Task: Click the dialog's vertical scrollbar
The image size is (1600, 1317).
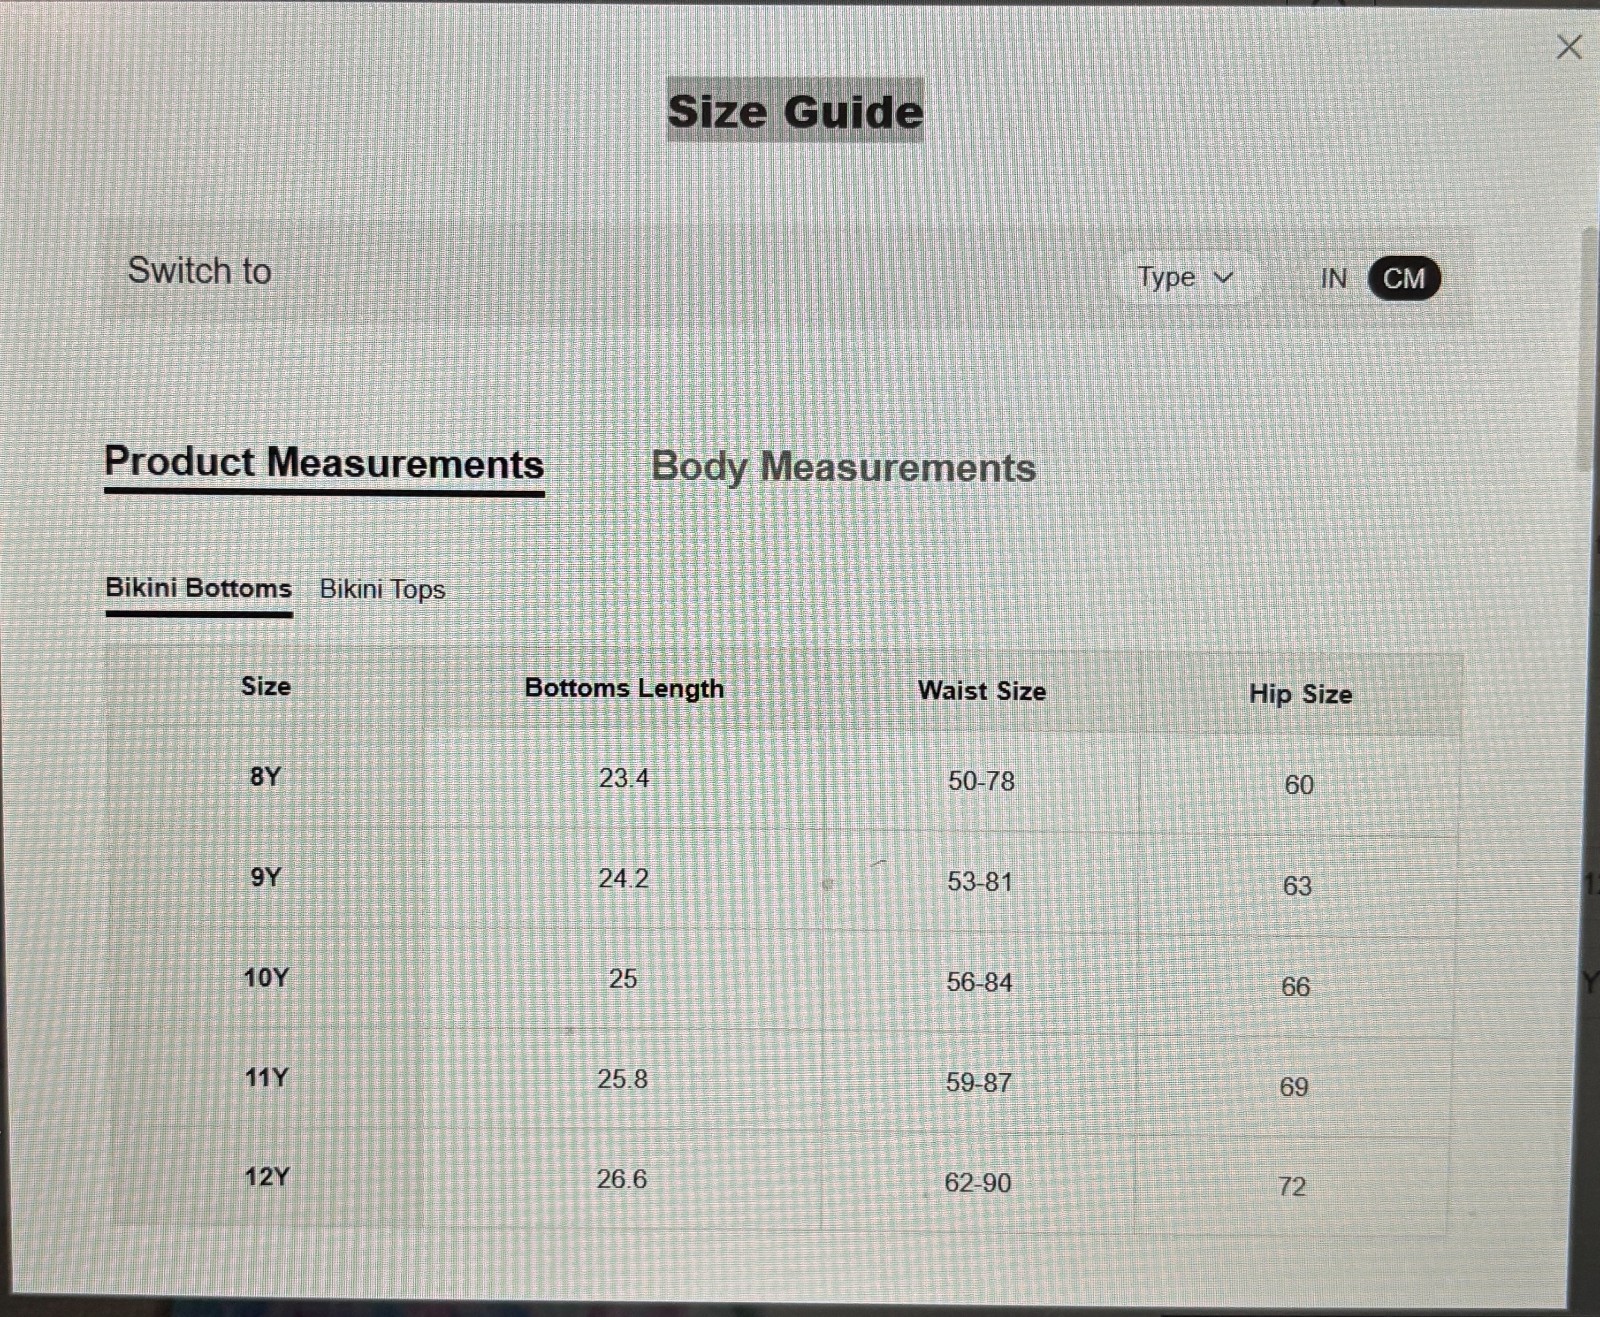Action: [1589, 350]
